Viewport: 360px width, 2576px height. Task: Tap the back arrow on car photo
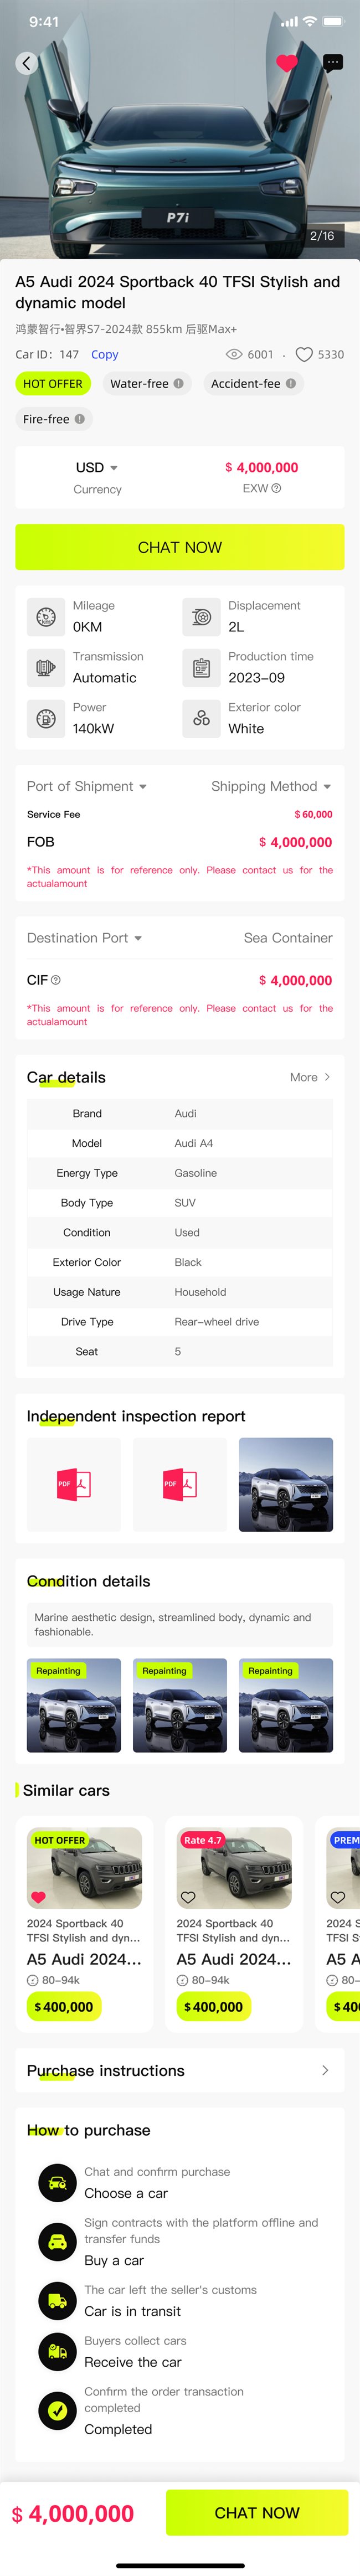(x=27, y=63)
